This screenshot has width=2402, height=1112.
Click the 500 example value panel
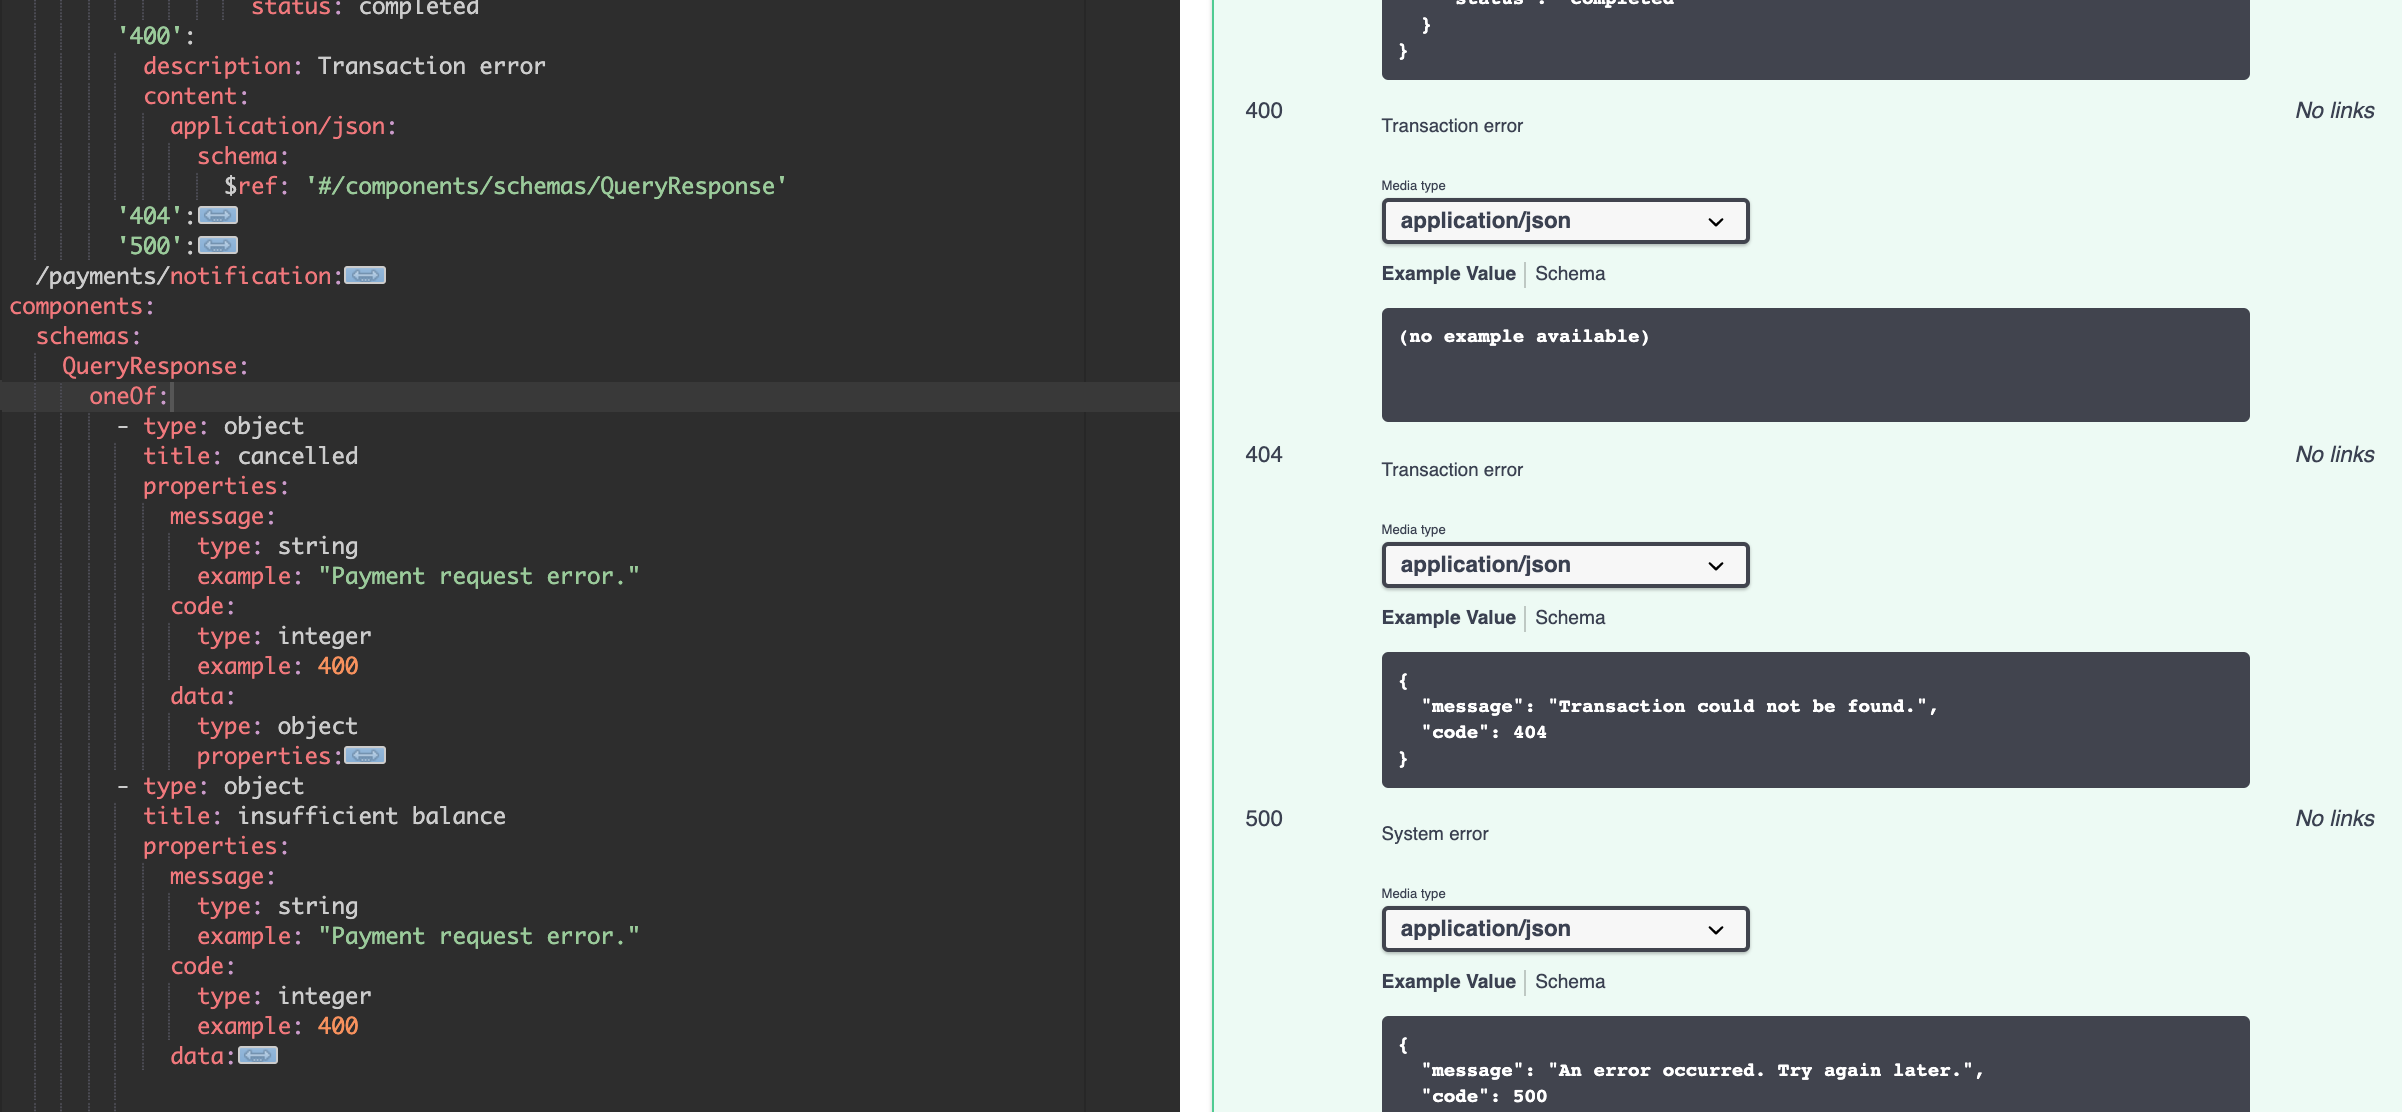pos(1815,1070)
